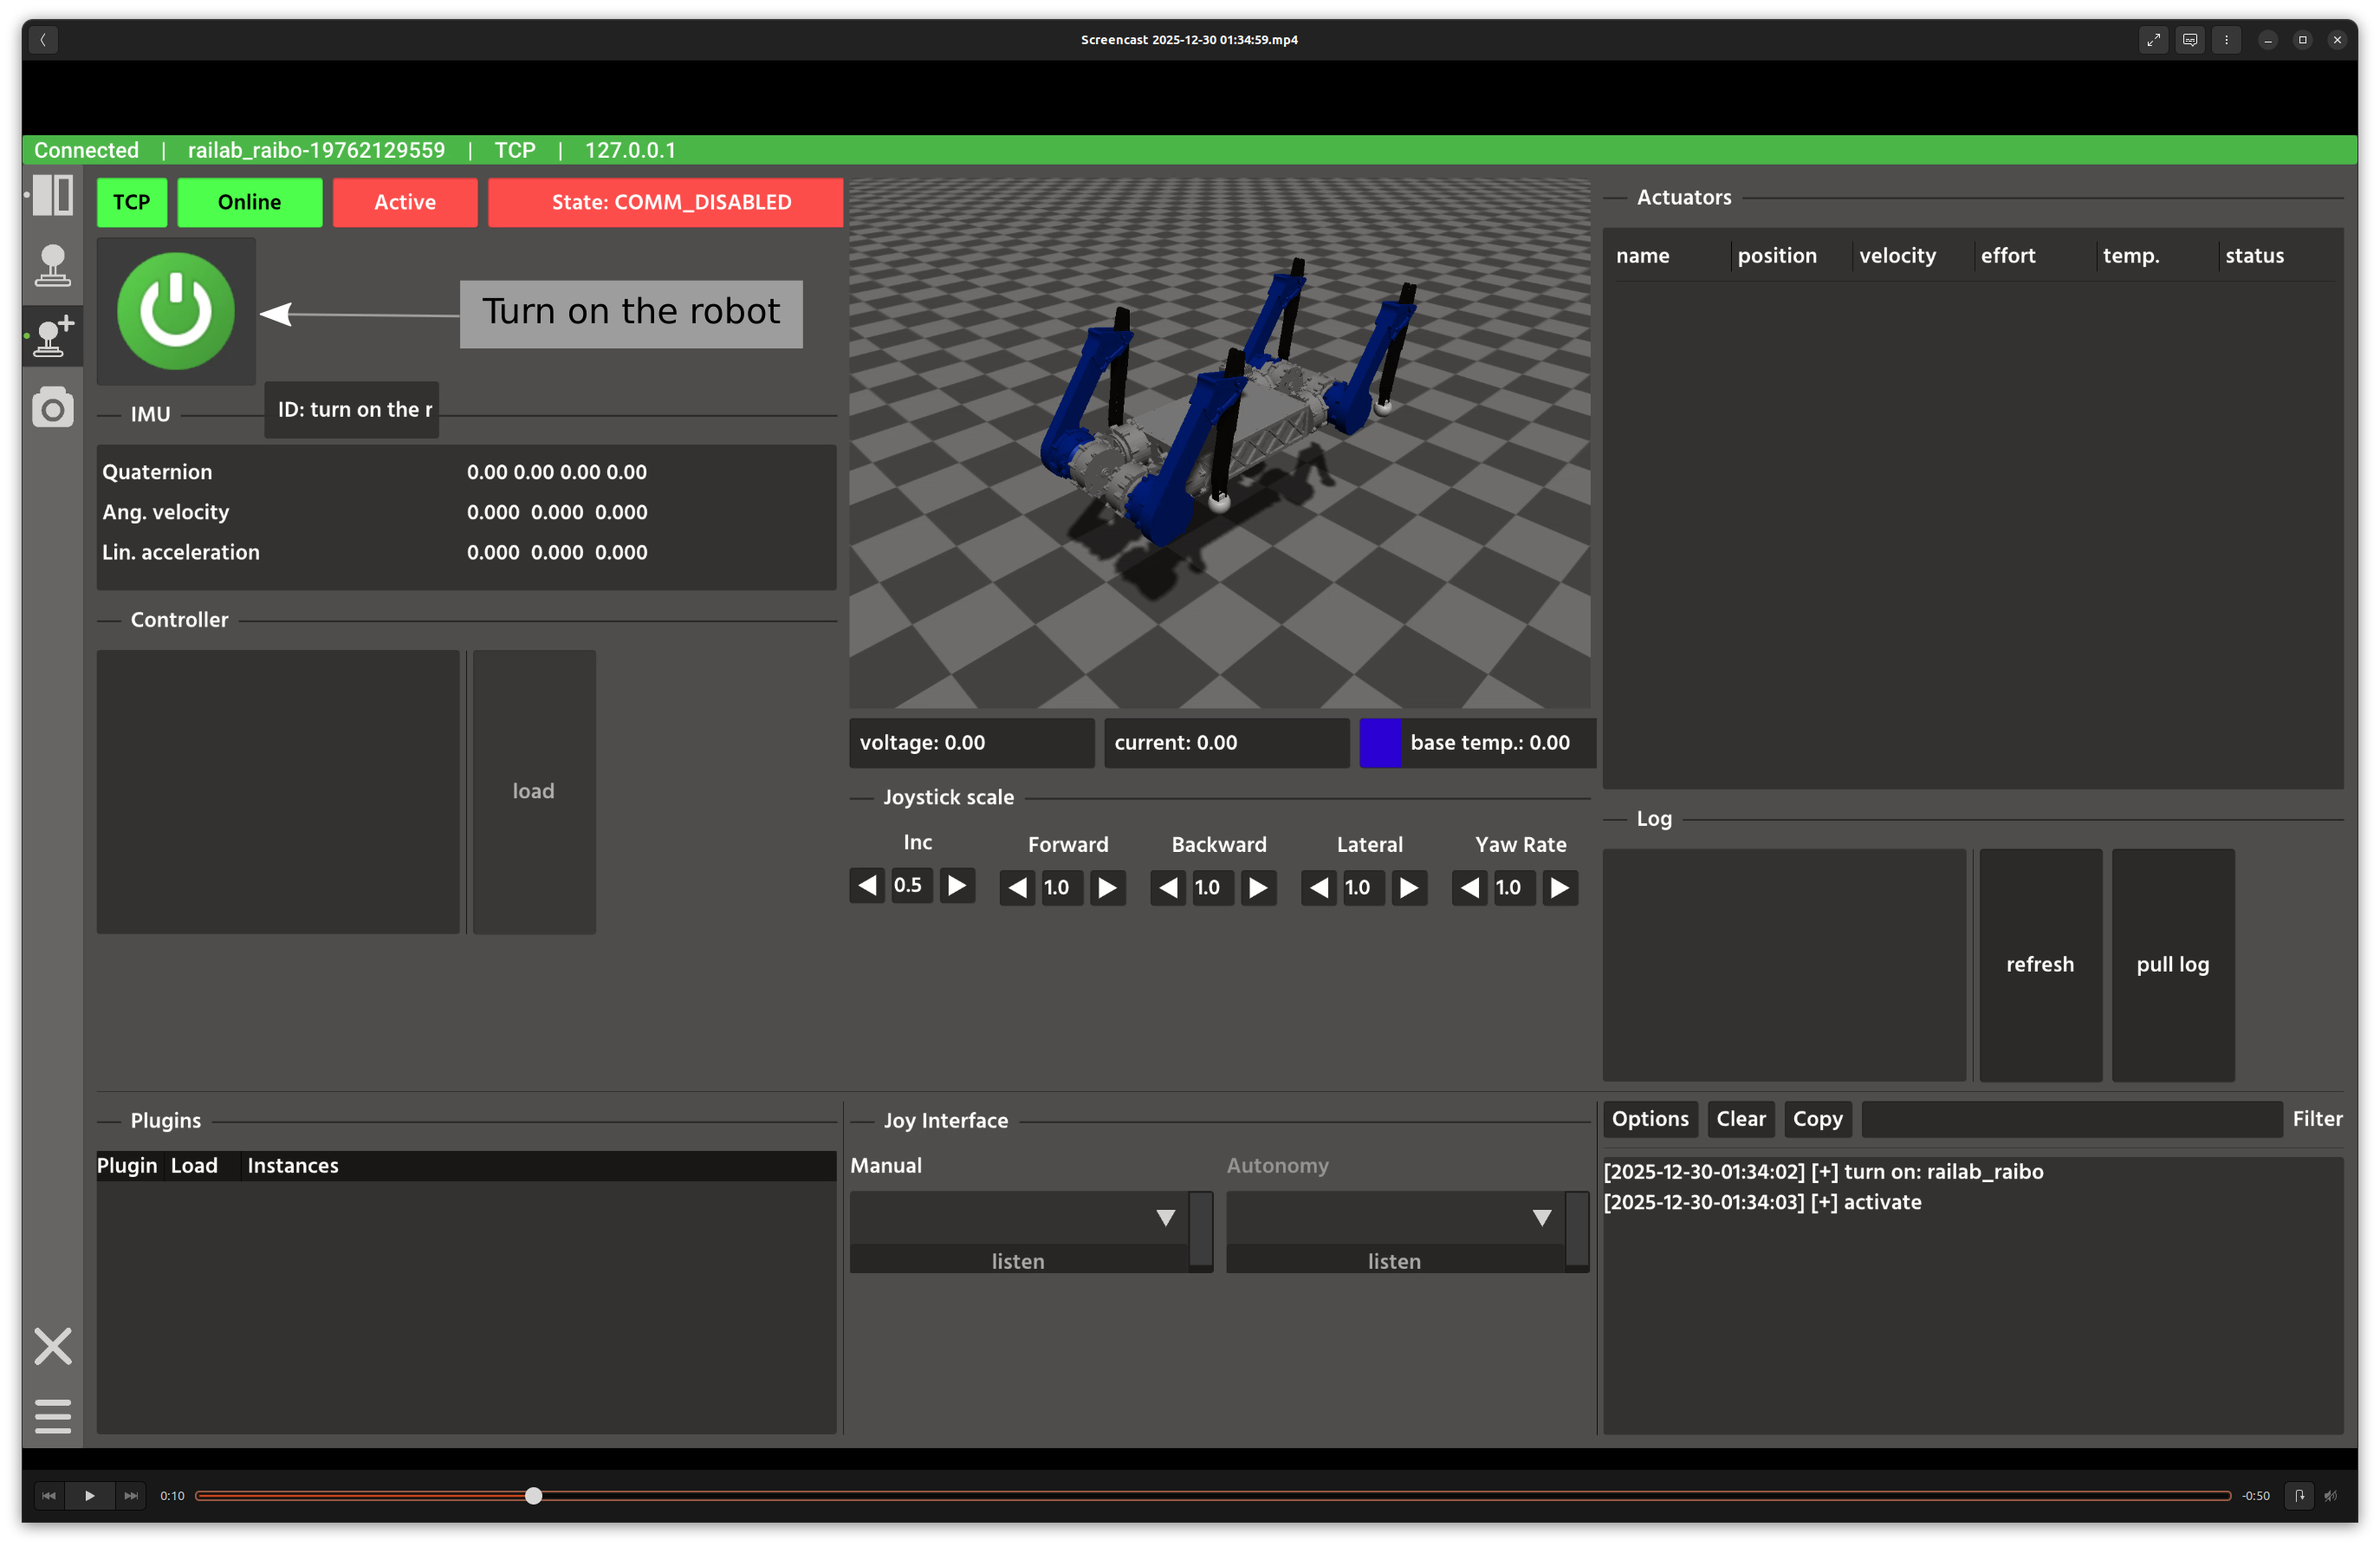2380x1547 pixels.
Task: Expand the Manual joystick dropdown
Action: (x=1165, y=1217)
